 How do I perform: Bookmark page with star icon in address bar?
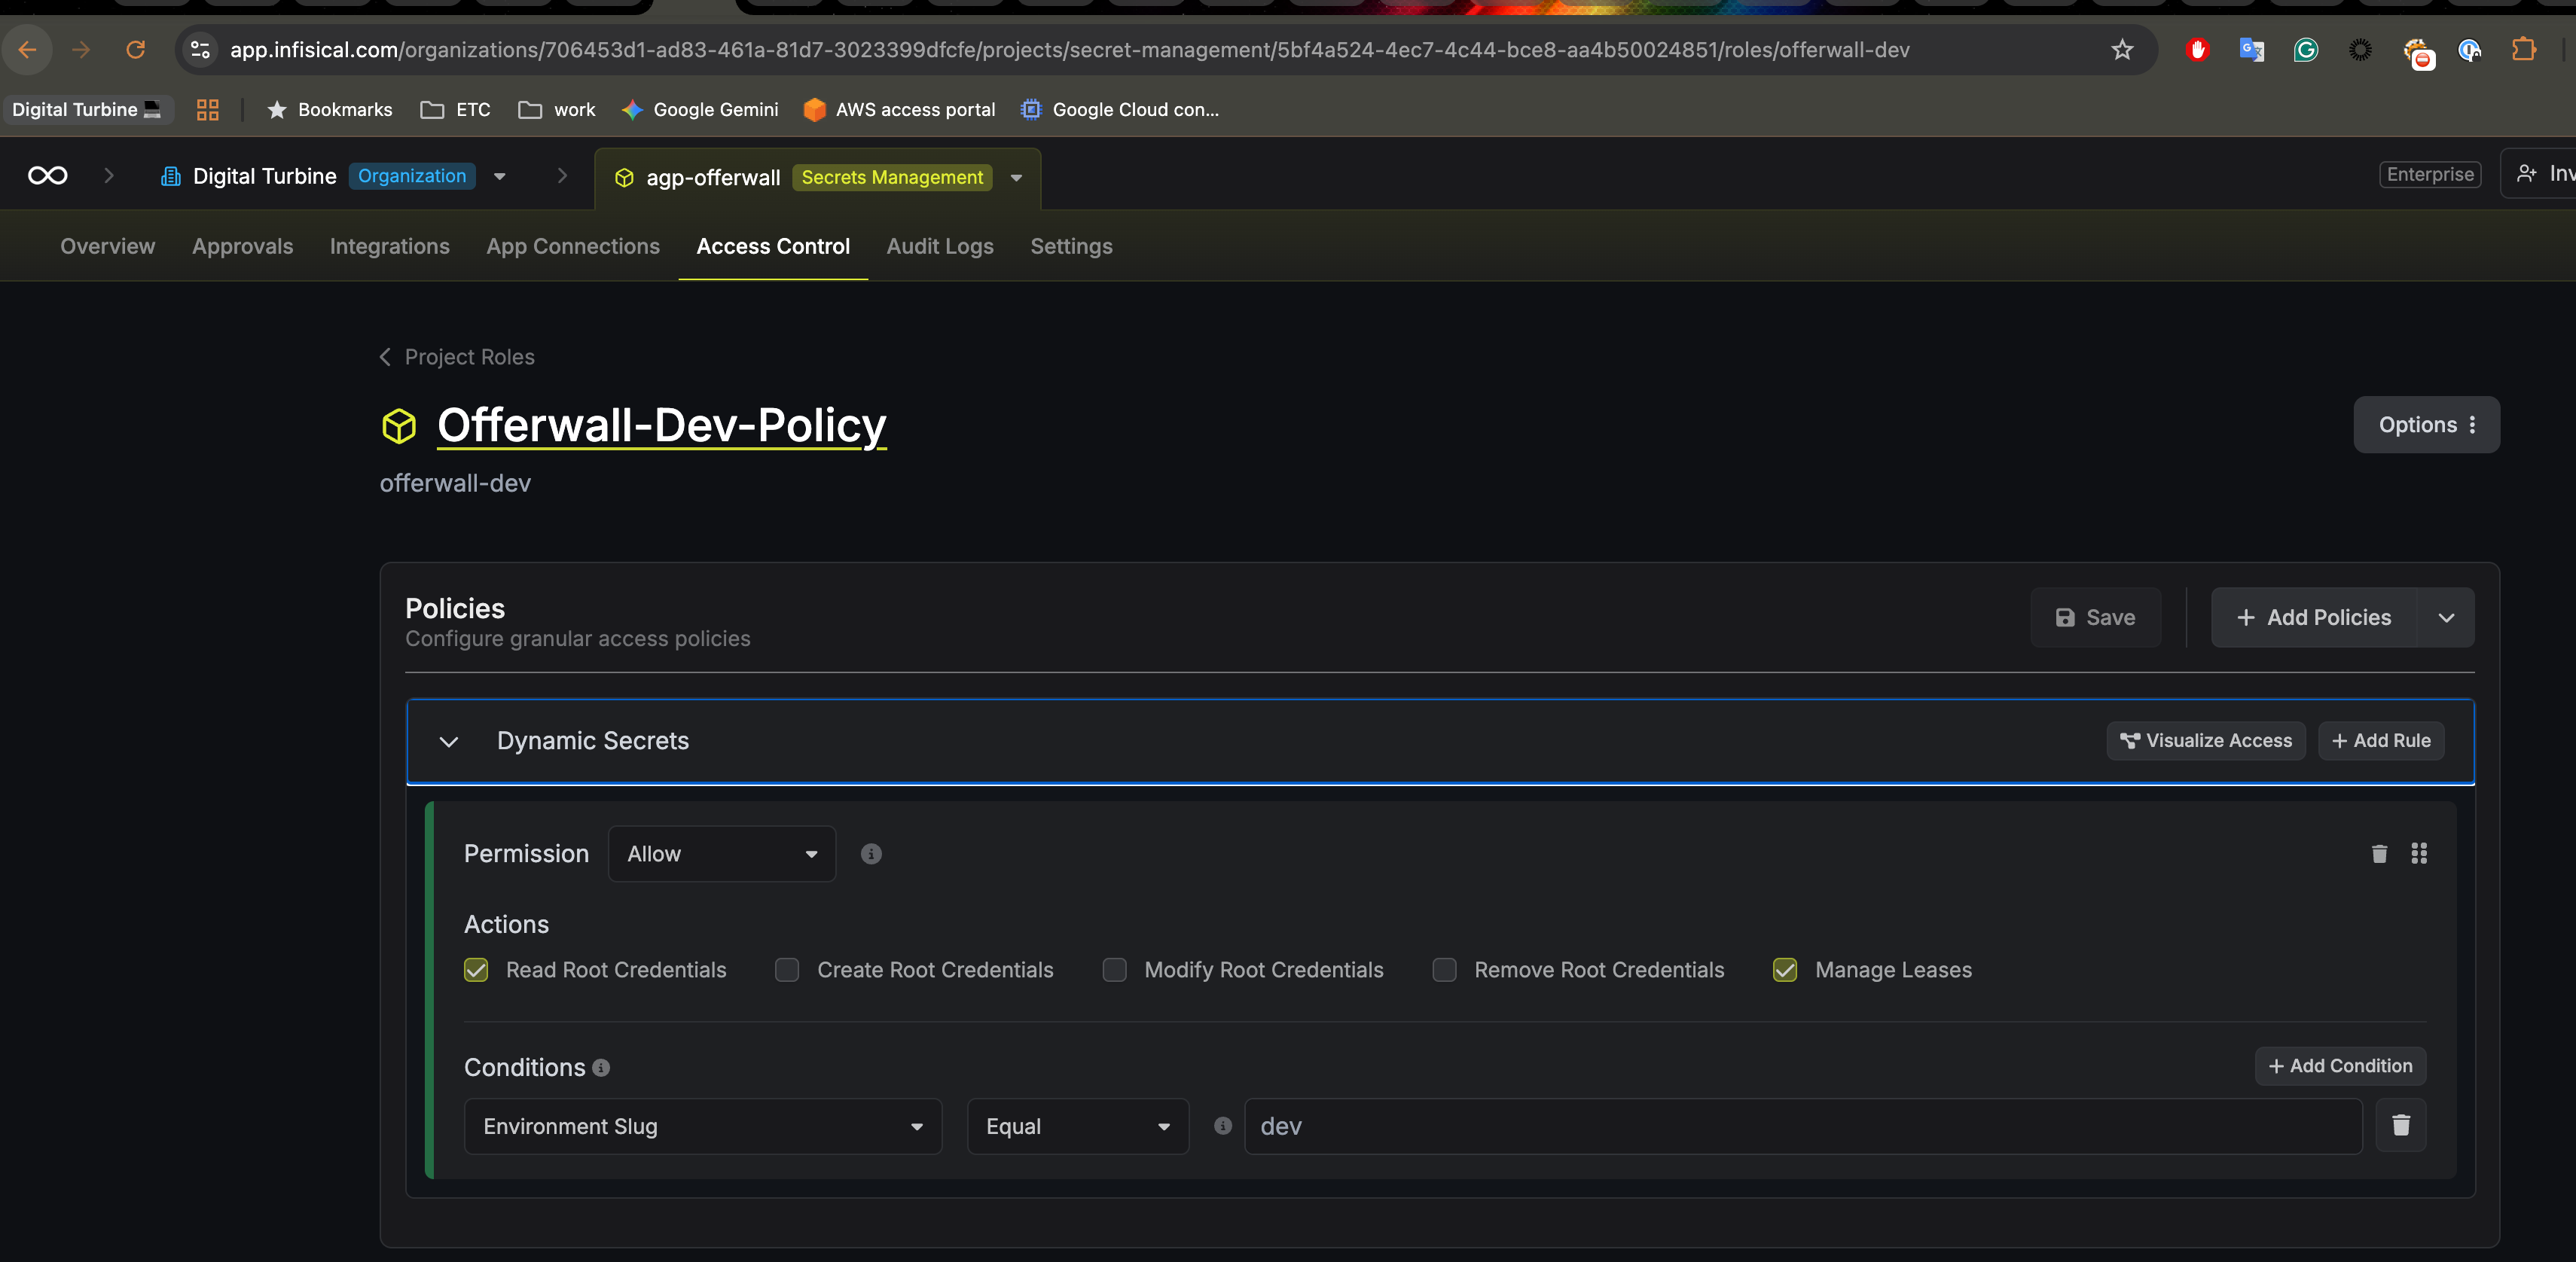(2122, 50)
